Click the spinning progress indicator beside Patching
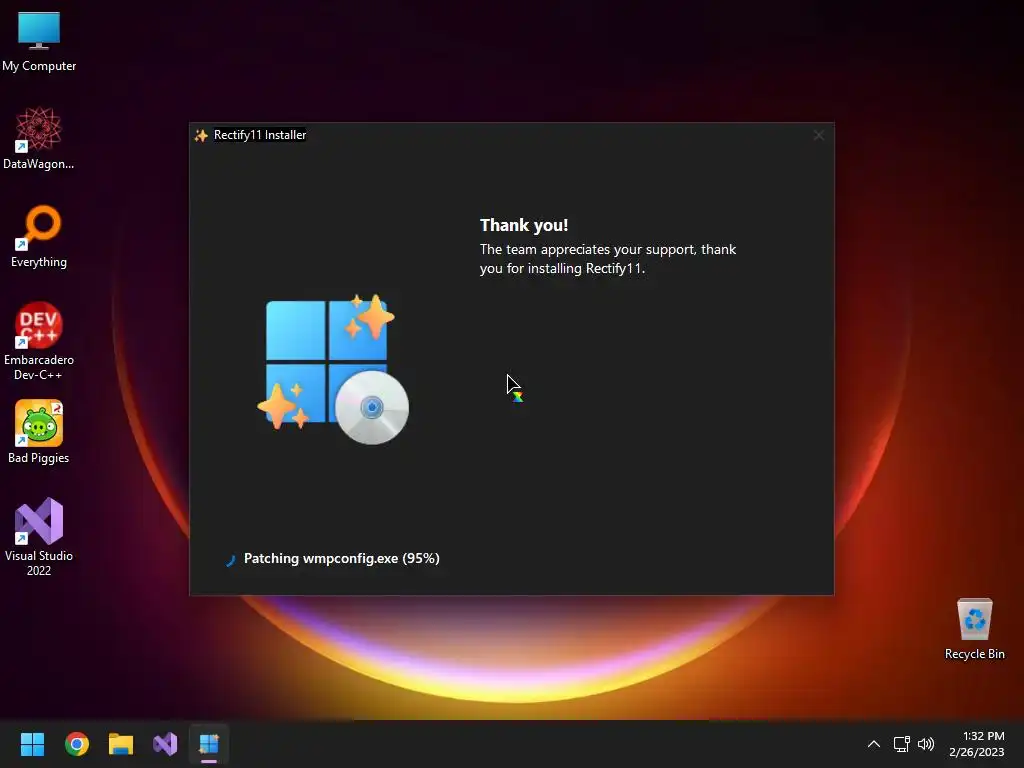The image size is (1024, 768). [x=230, y=560]
